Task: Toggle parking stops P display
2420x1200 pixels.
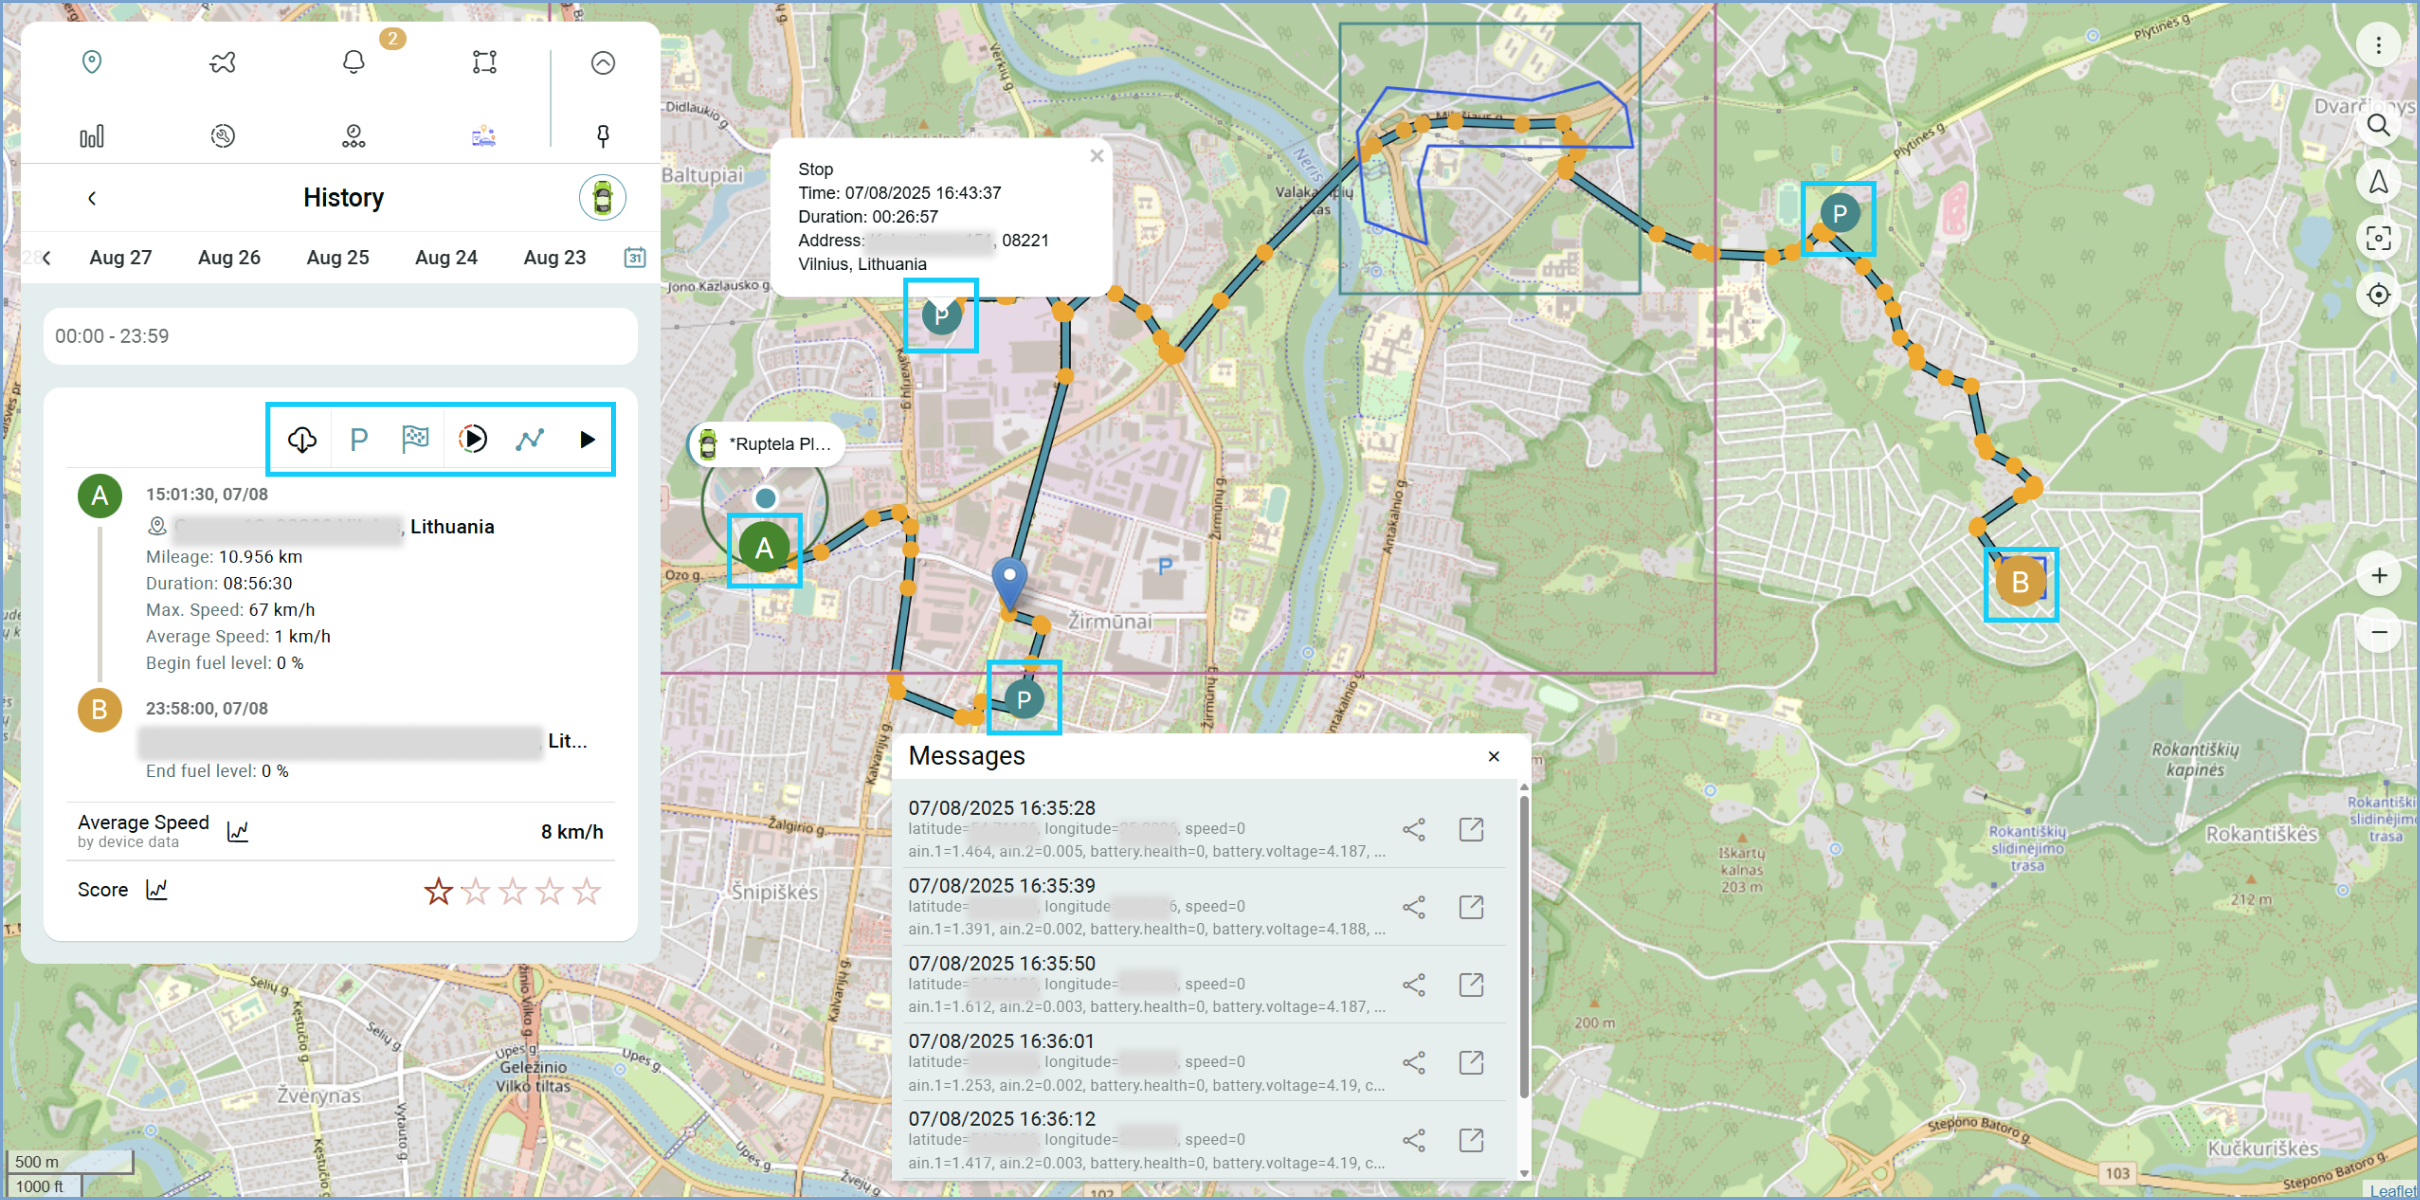Action: coord(359,439)
